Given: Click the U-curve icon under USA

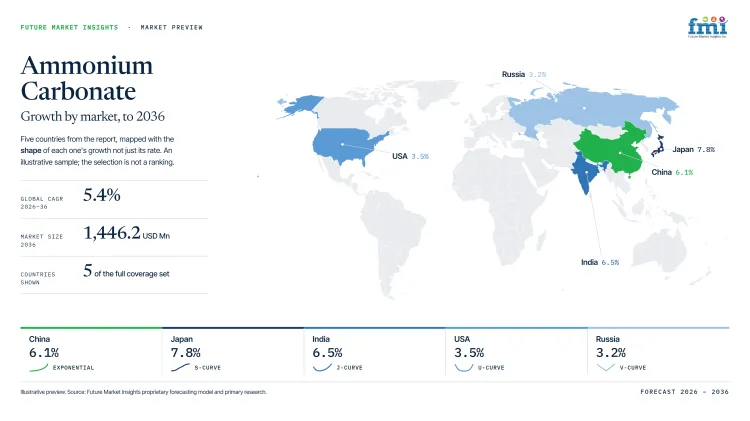Looking at the screenshot, I should (463, 367).
